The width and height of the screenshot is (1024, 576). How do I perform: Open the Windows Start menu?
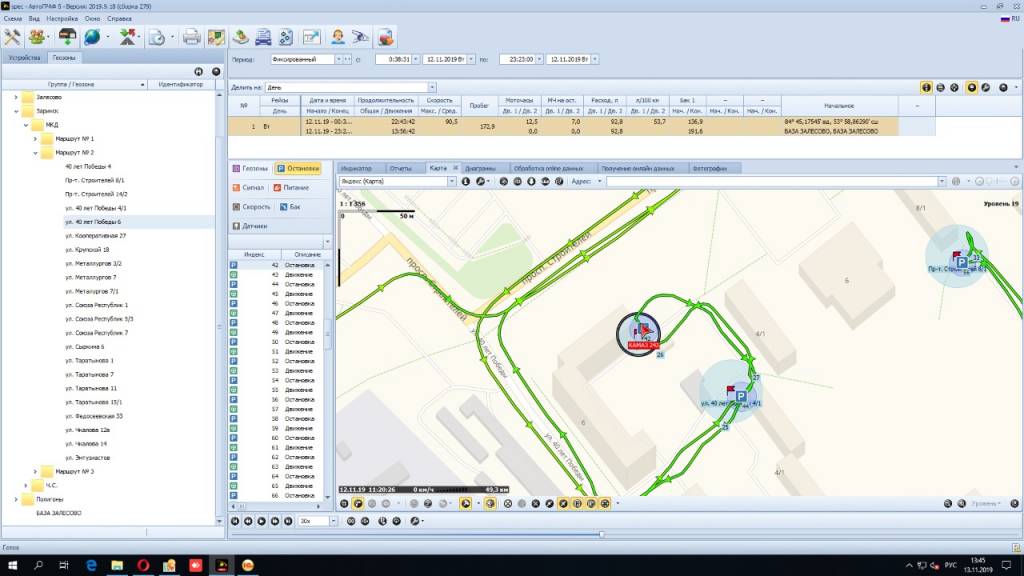12,566
